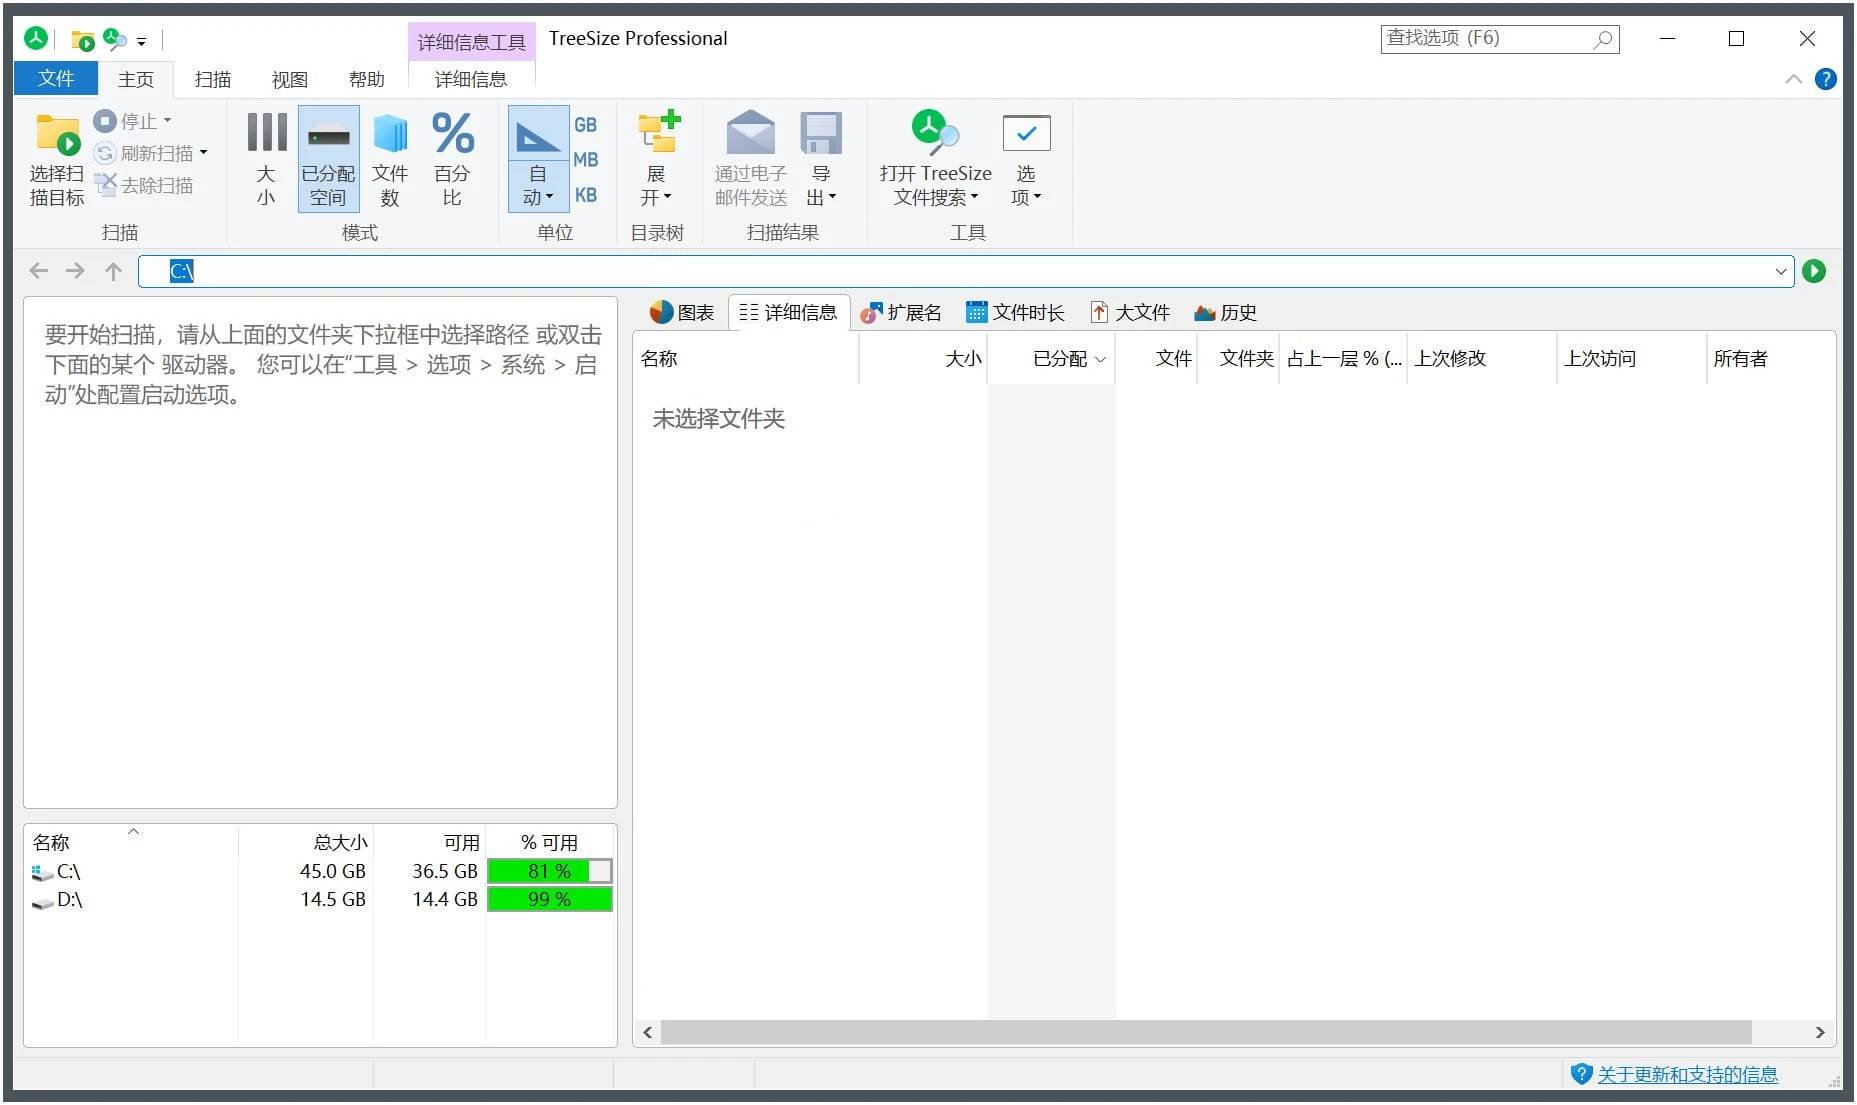
Task: Toggle 已分配空间 allocated space mode
Action: click(328, 158)
